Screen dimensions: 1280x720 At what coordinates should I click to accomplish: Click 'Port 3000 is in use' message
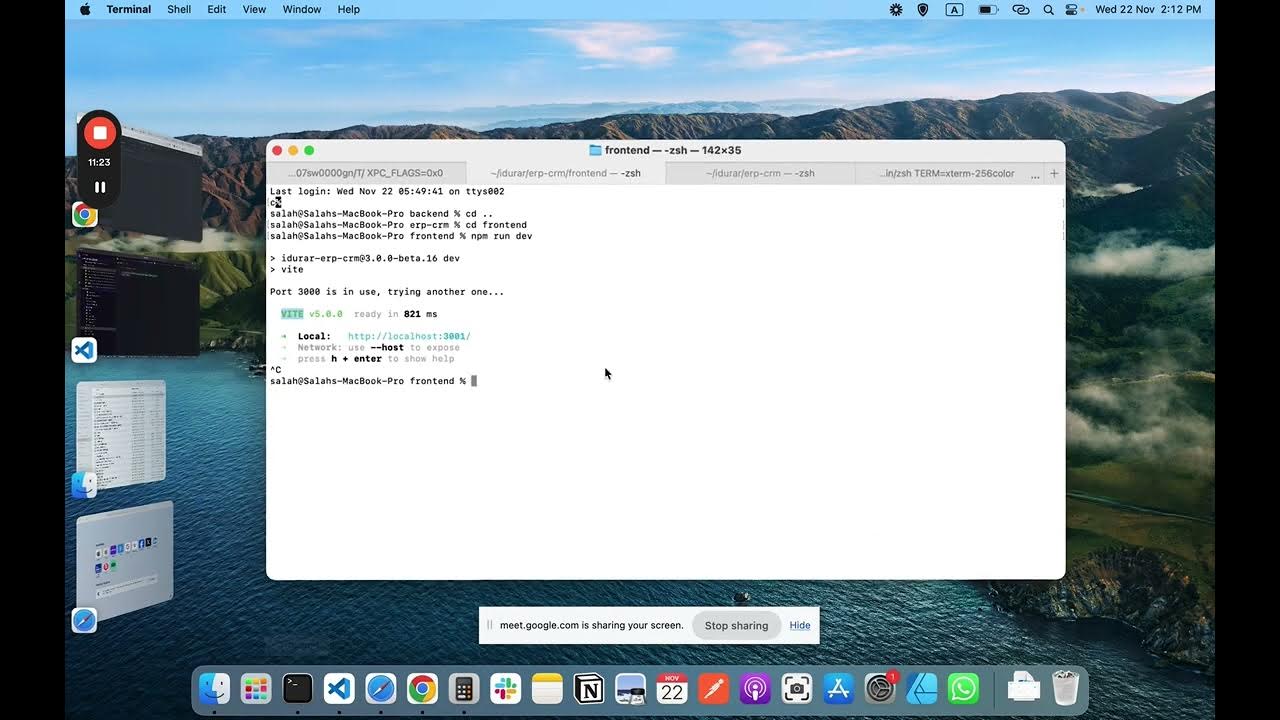tap(387, 292)
